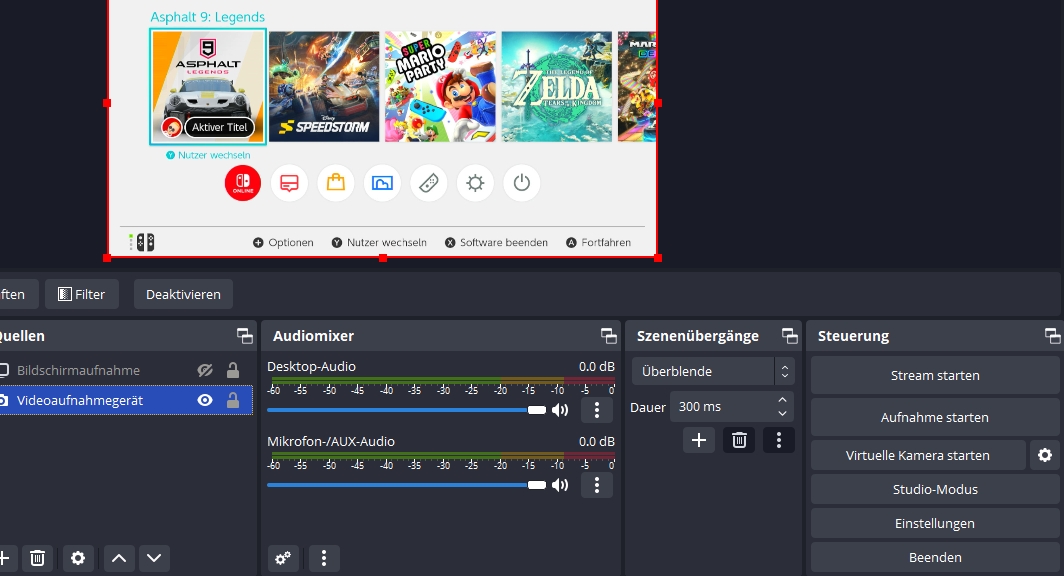
Task: Click the Joy-Con controller status icon
Action: point(142,242)
